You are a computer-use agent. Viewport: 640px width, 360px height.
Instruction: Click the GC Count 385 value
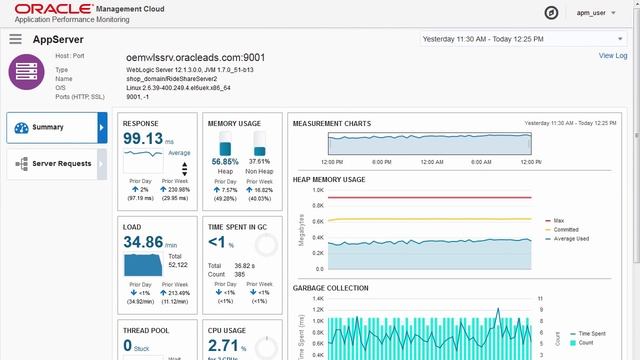click(240, 274)
